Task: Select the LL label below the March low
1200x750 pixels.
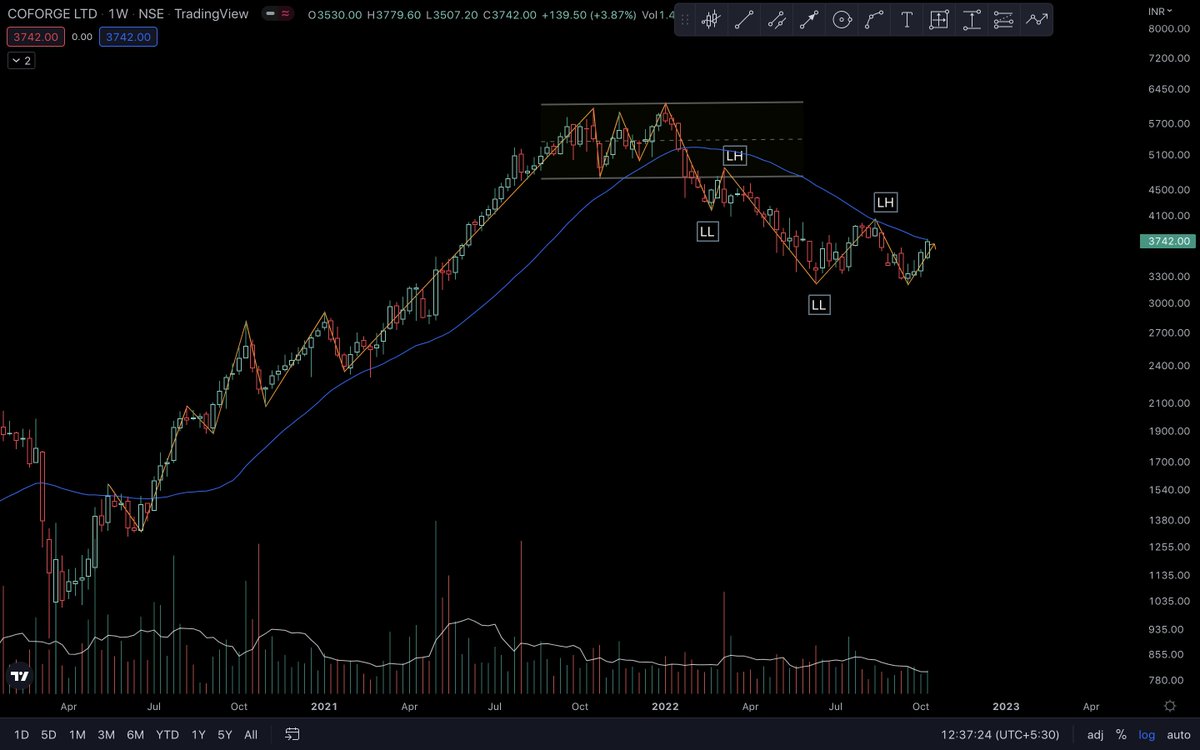Action: tap(708, 231)
